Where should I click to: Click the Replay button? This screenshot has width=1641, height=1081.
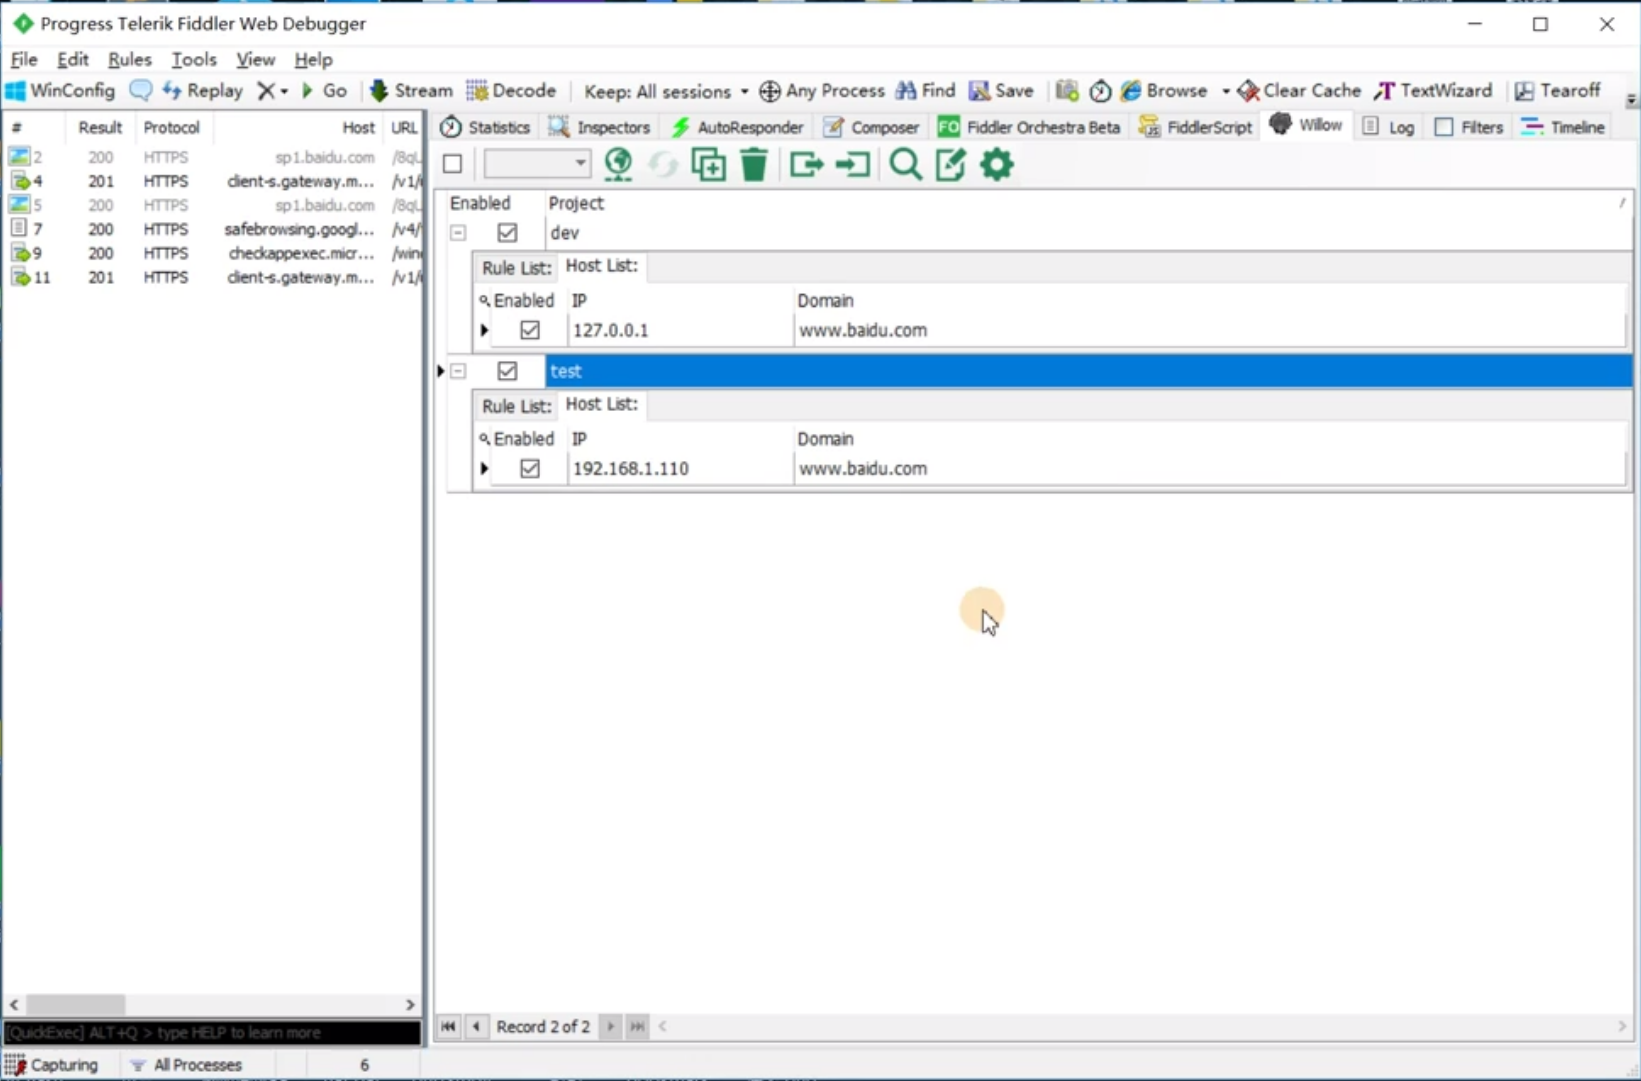click(203, 91)
